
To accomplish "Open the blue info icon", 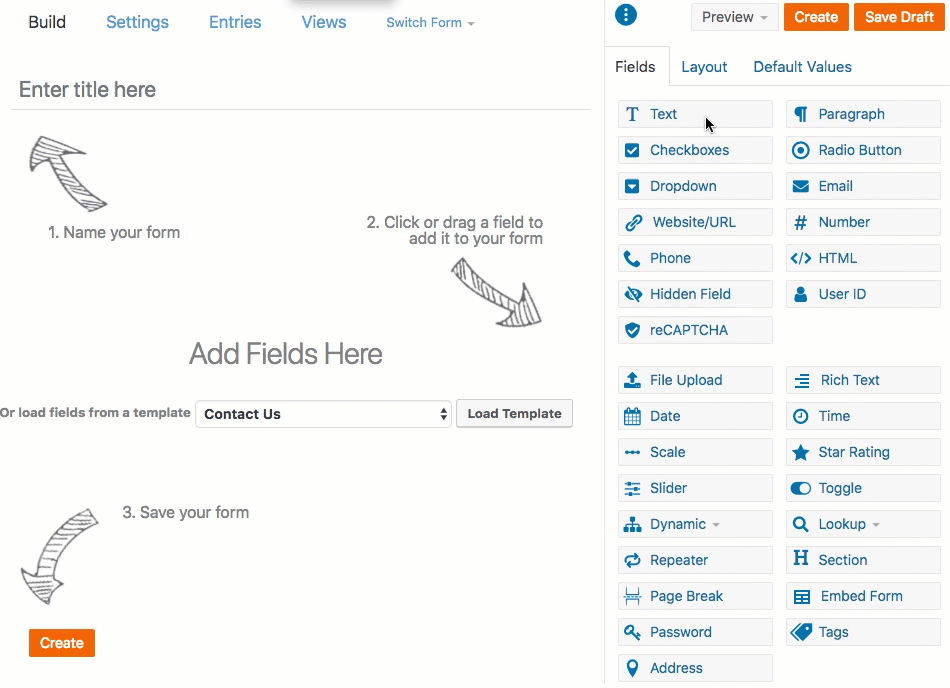I will pyautogui.click(x=625, y=14).
